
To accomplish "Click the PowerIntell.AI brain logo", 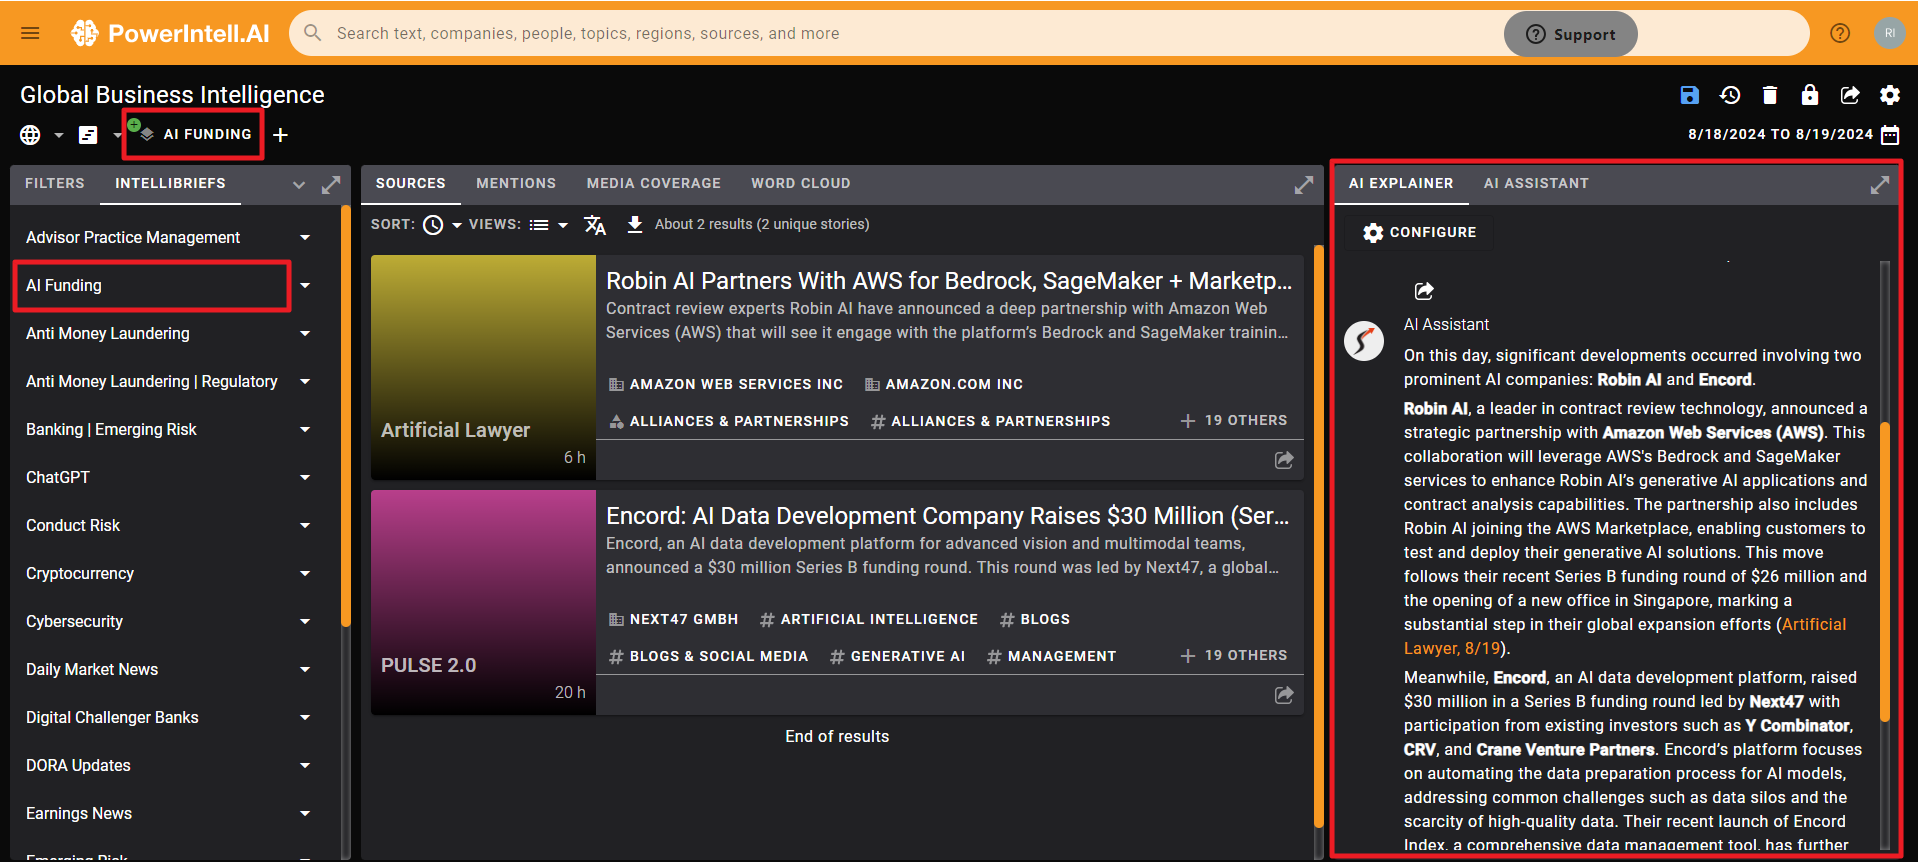I will 85,33.
